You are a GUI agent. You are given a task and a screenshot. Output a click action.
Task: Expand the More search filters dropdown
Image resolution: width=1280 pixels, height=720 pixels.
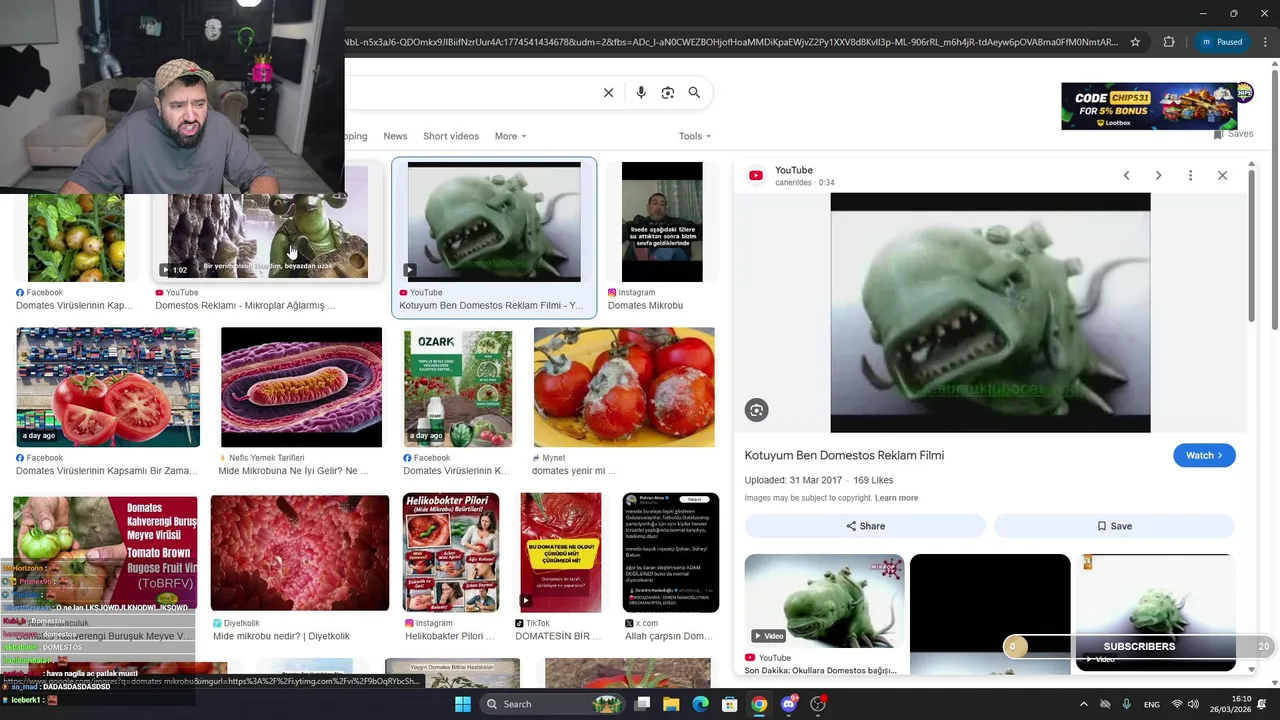tap(510, 136)
